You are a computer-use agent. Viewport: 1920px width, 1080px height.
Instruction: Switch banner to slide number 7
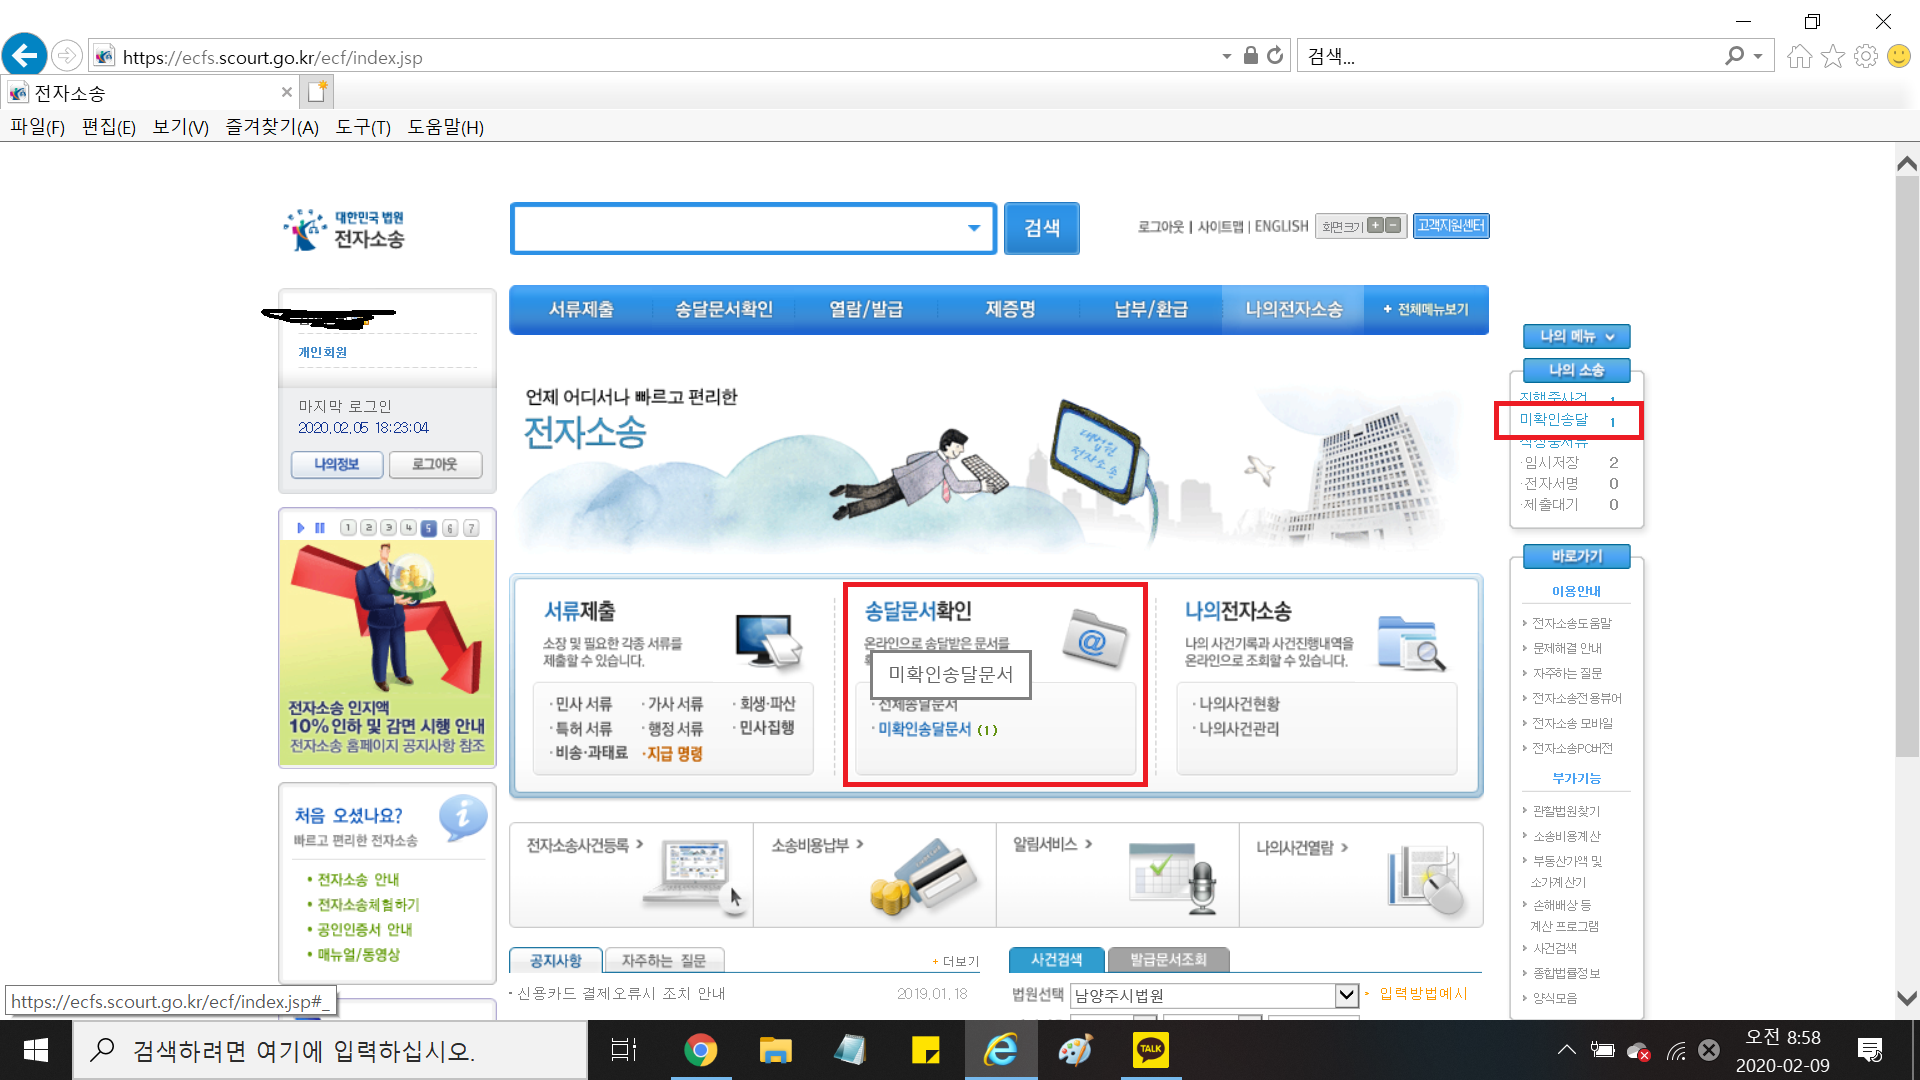coord(471,528)
